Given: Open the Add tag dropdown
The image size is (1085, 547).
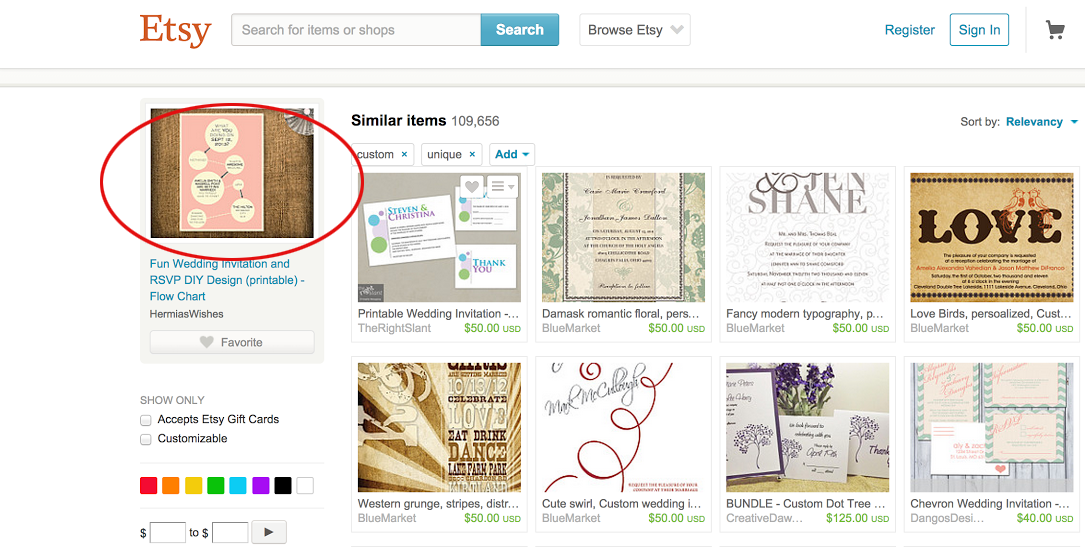Looking at the screenshot, I should coord(512,154).
